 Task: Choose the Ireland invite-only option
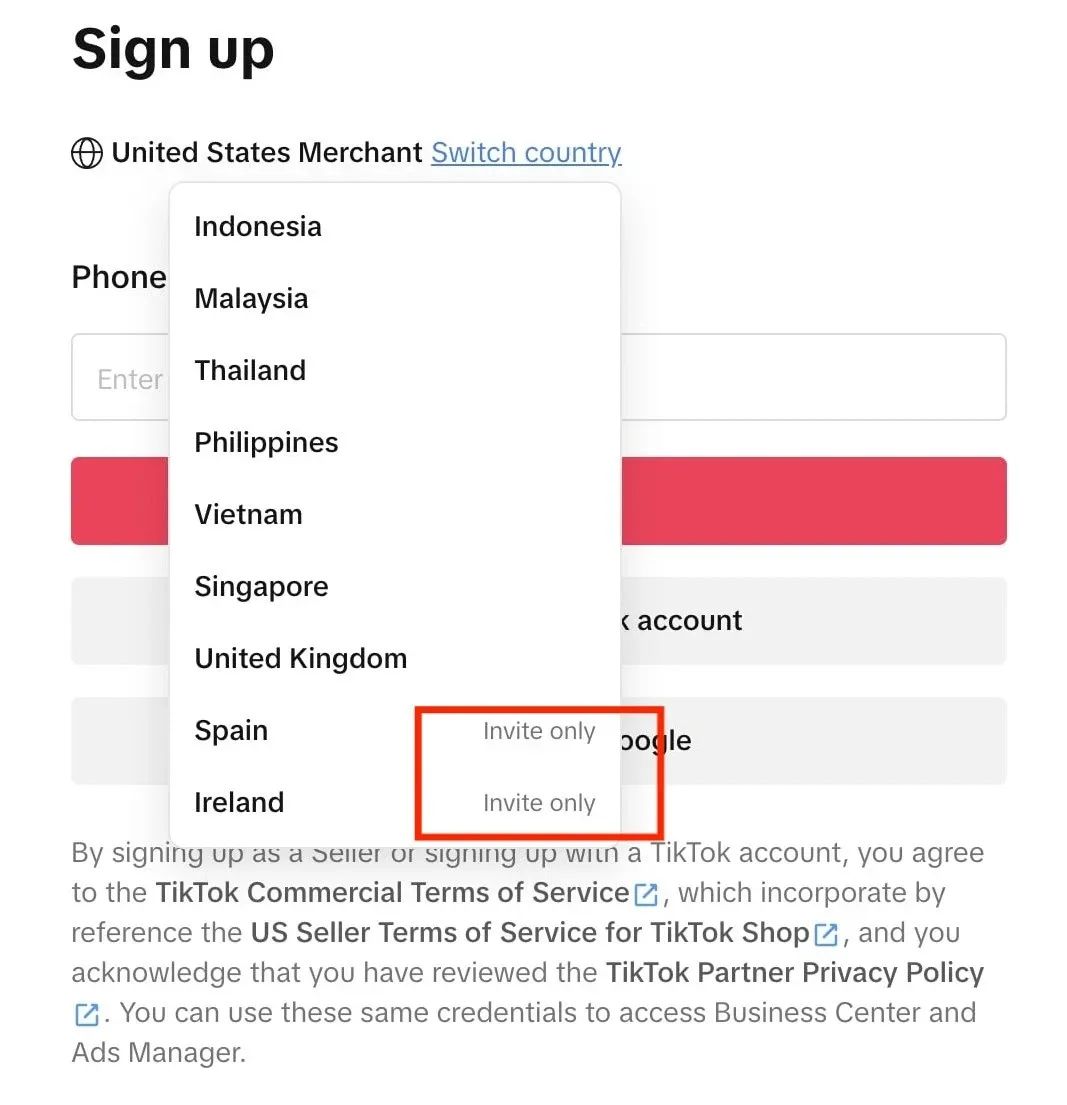tap(395, 803)
